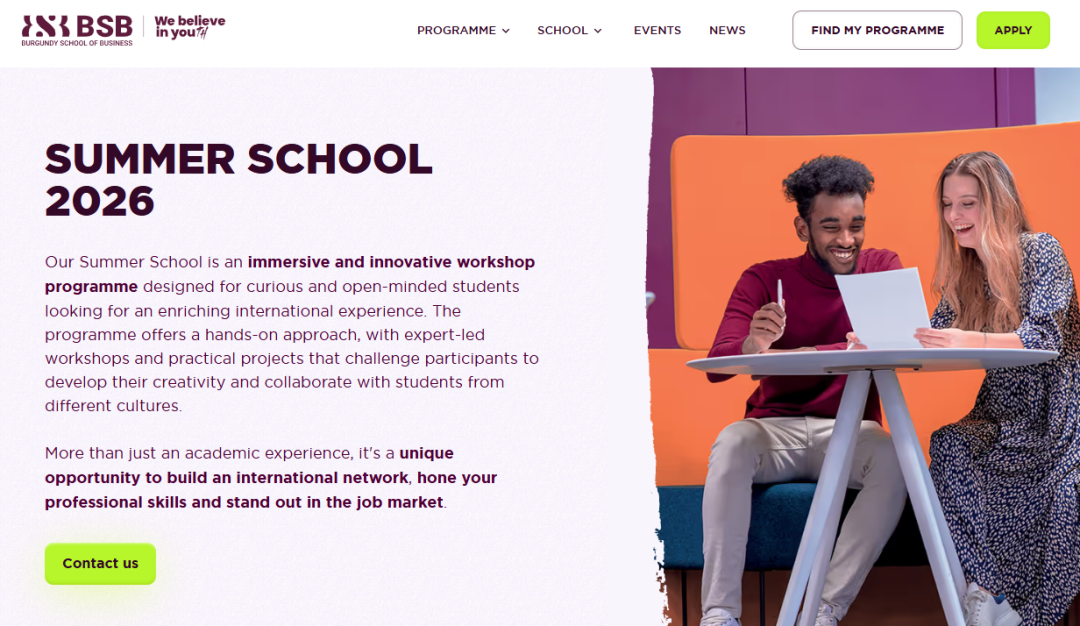1080x626 pixels.
Task: Click the Summer School 2026 heading
Action: pyautogui.click(x=238, y=180)
